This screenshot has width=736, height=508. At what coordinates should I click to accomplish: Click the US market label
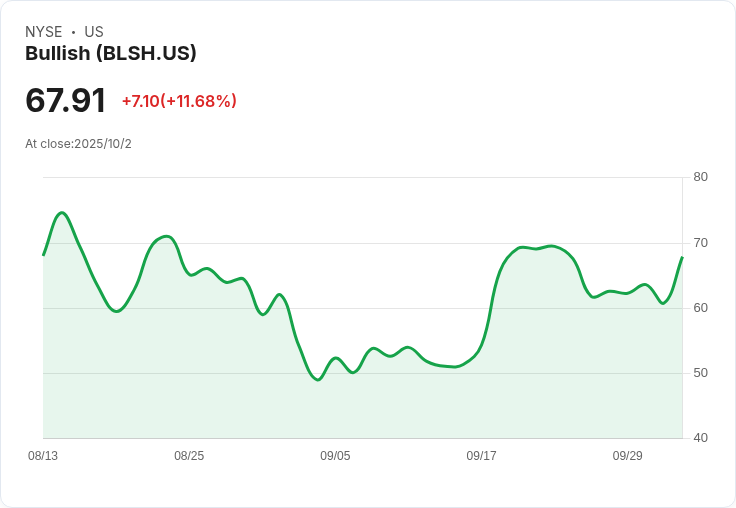(x=94, y=32)
